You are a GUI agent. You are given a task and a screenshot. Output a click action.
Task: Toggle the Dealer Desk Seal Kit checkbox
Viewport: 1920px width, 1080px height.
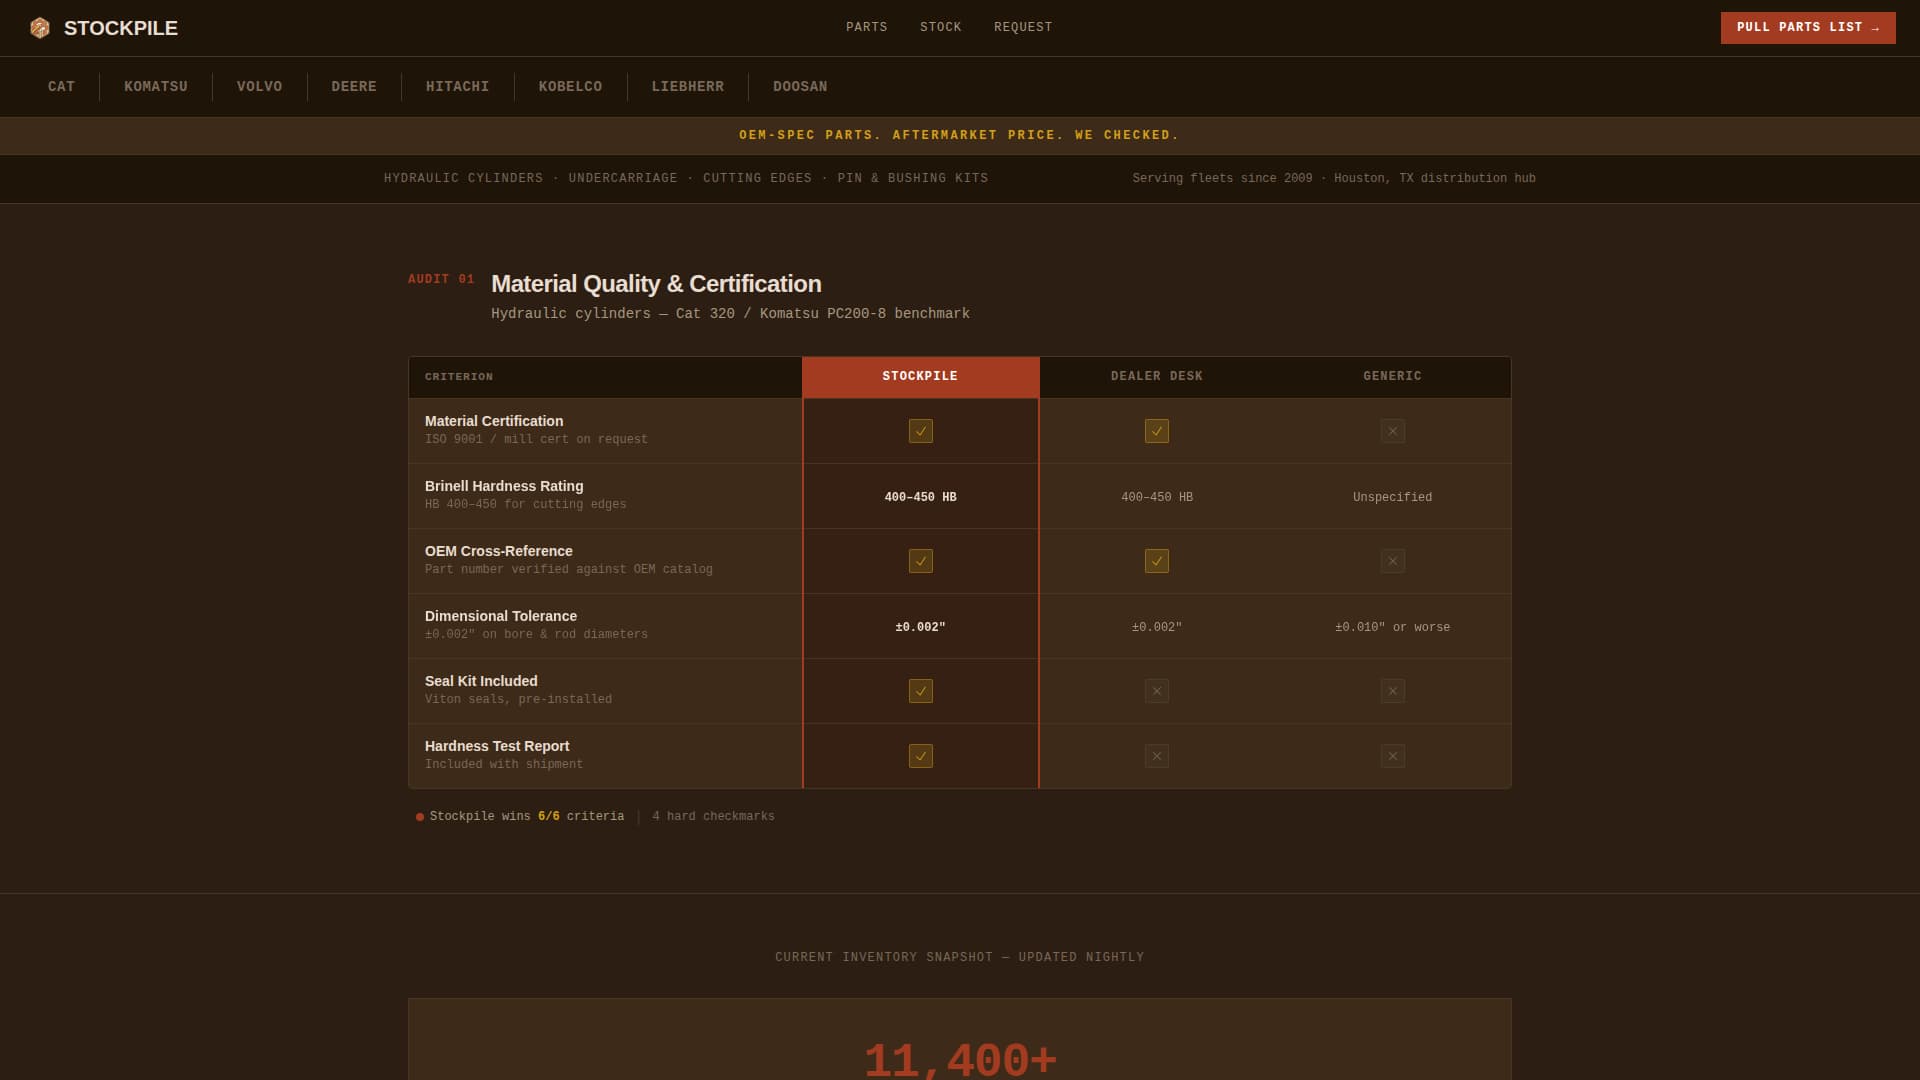(1157, 690)
